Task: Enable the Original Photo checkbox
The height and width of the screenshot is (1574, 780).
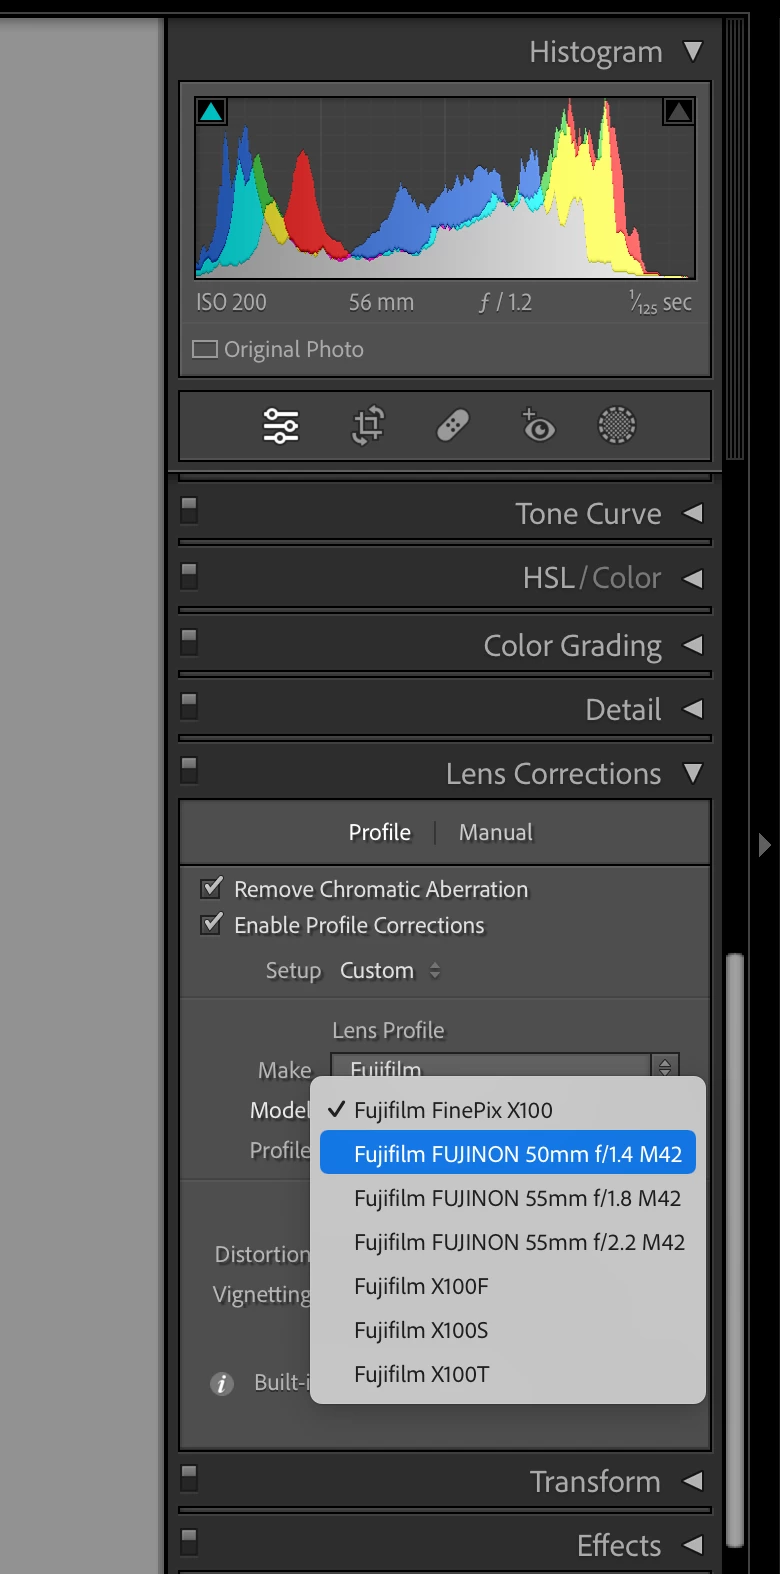Action: 205,349
